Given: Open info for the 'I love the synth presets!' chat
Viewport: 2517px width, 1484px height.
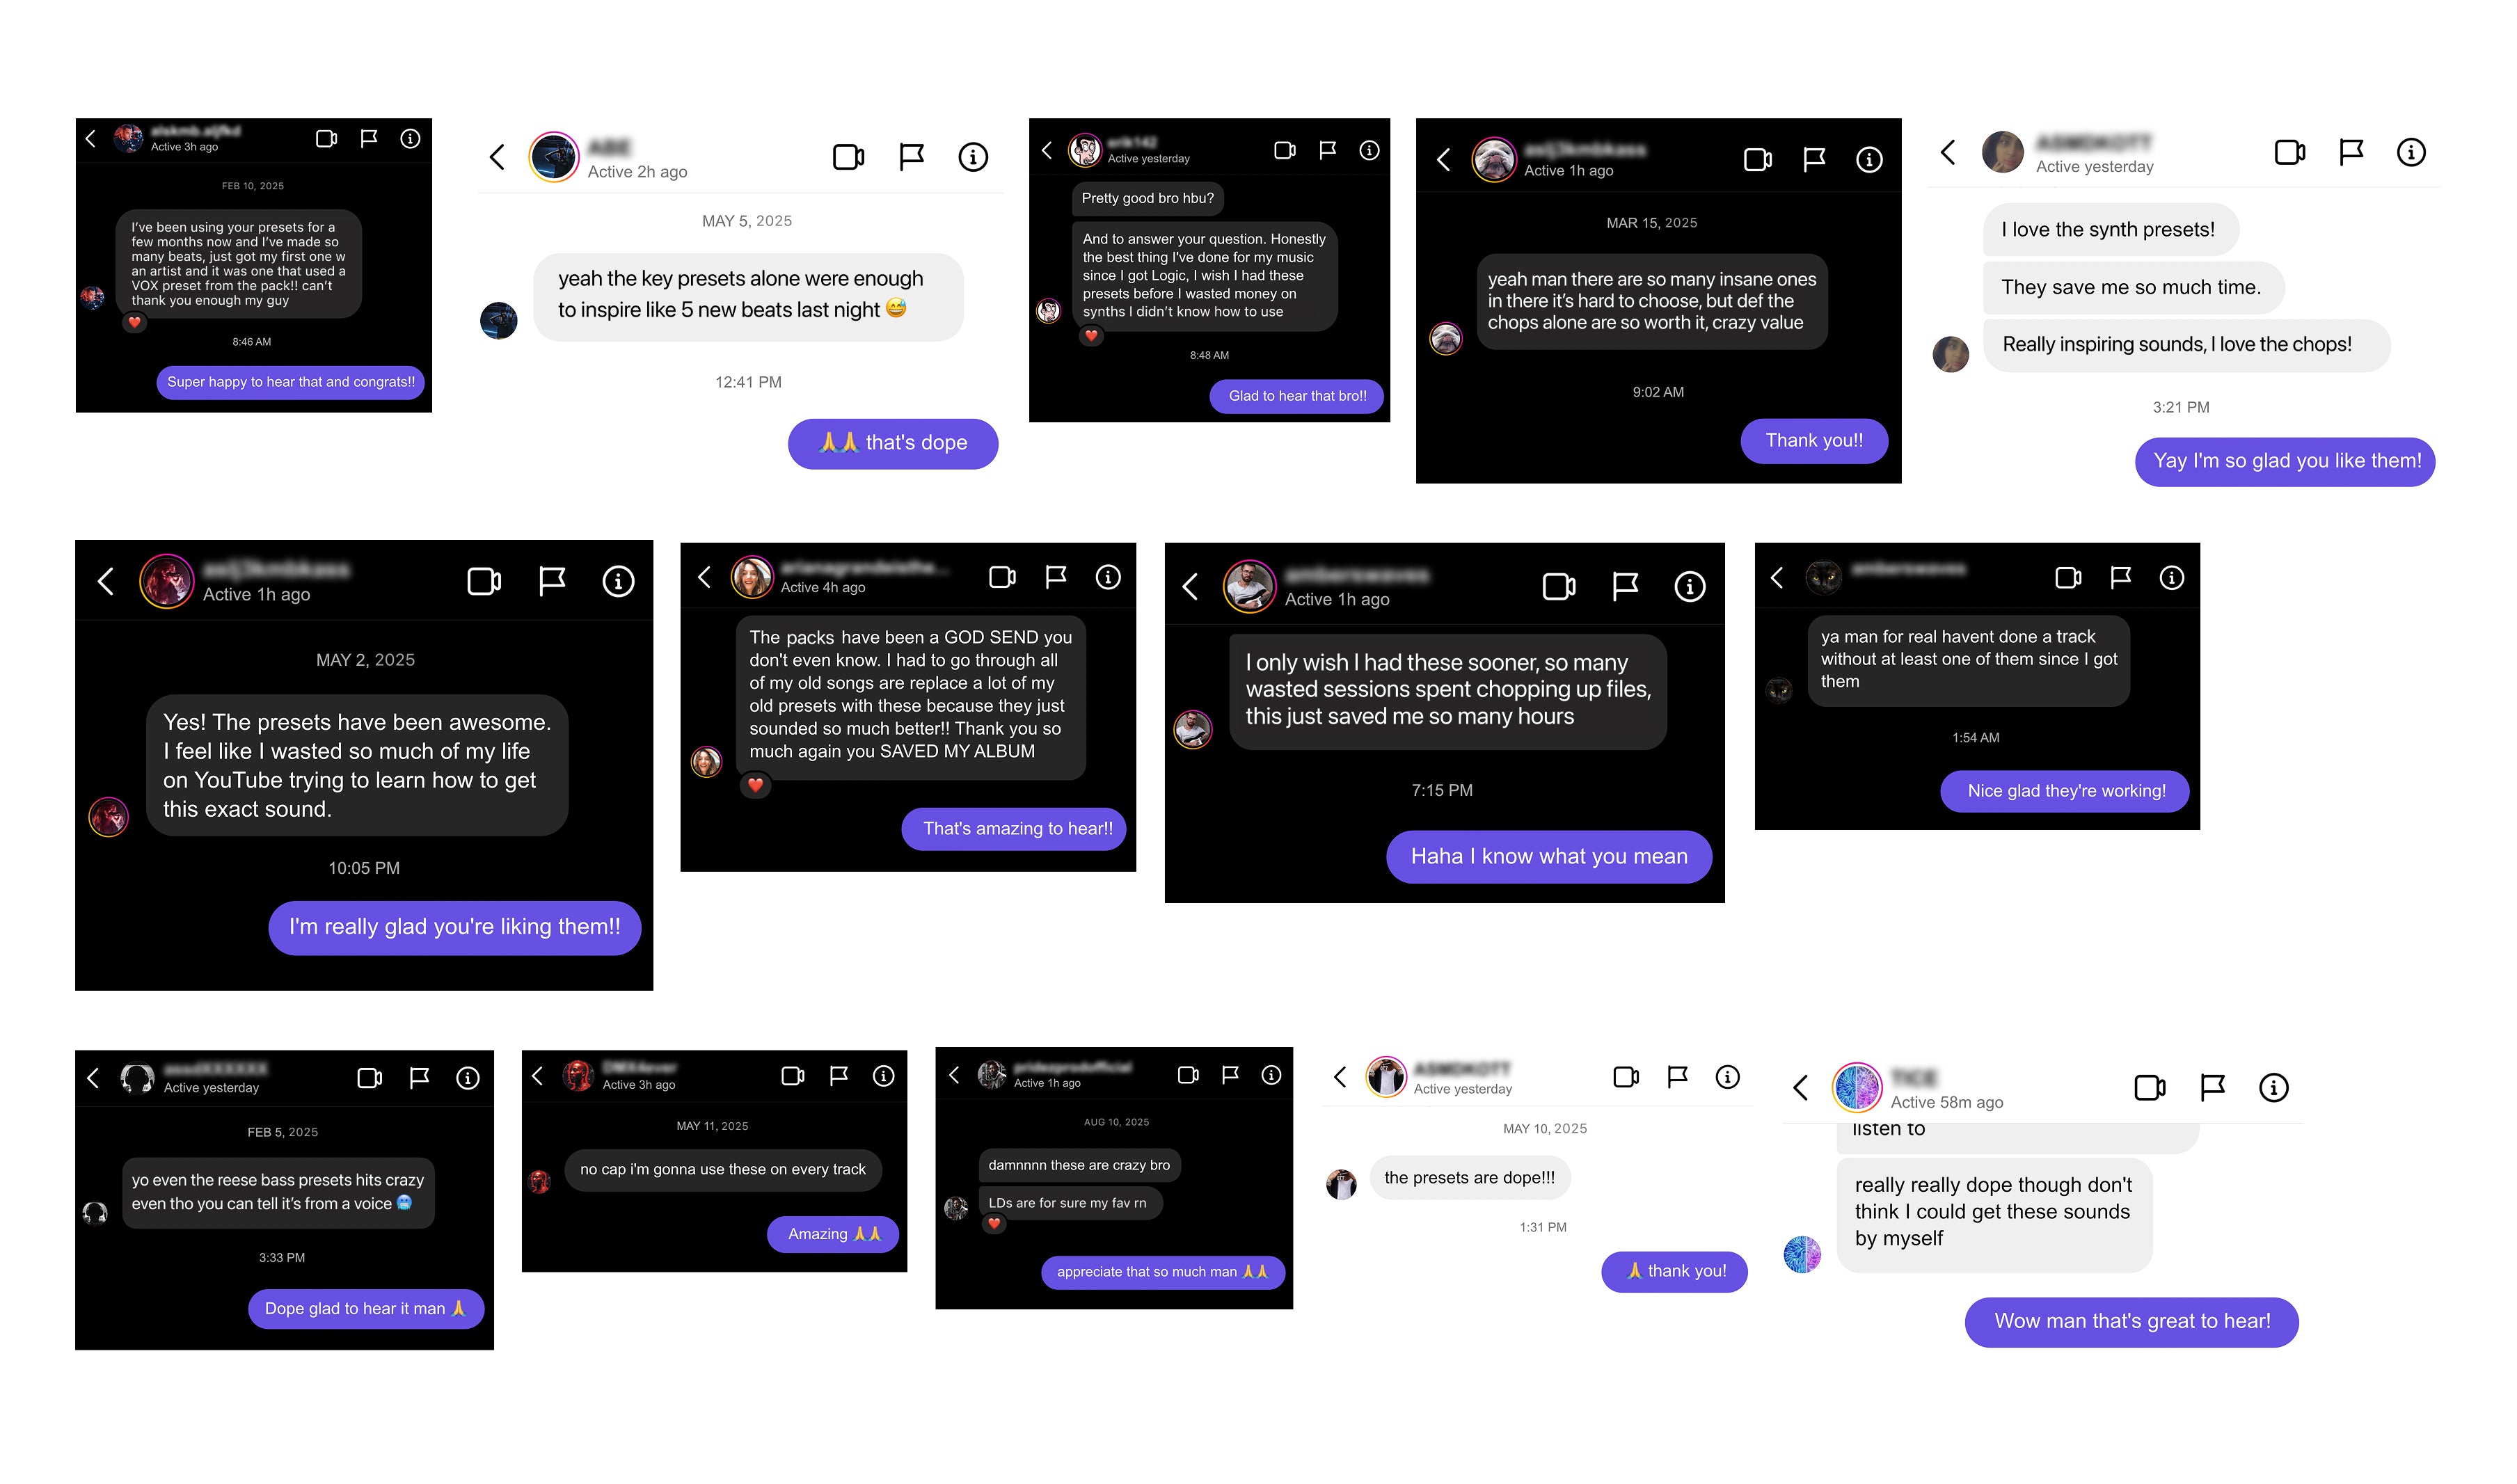Looking at the screenshot, I should [2411, 152].
